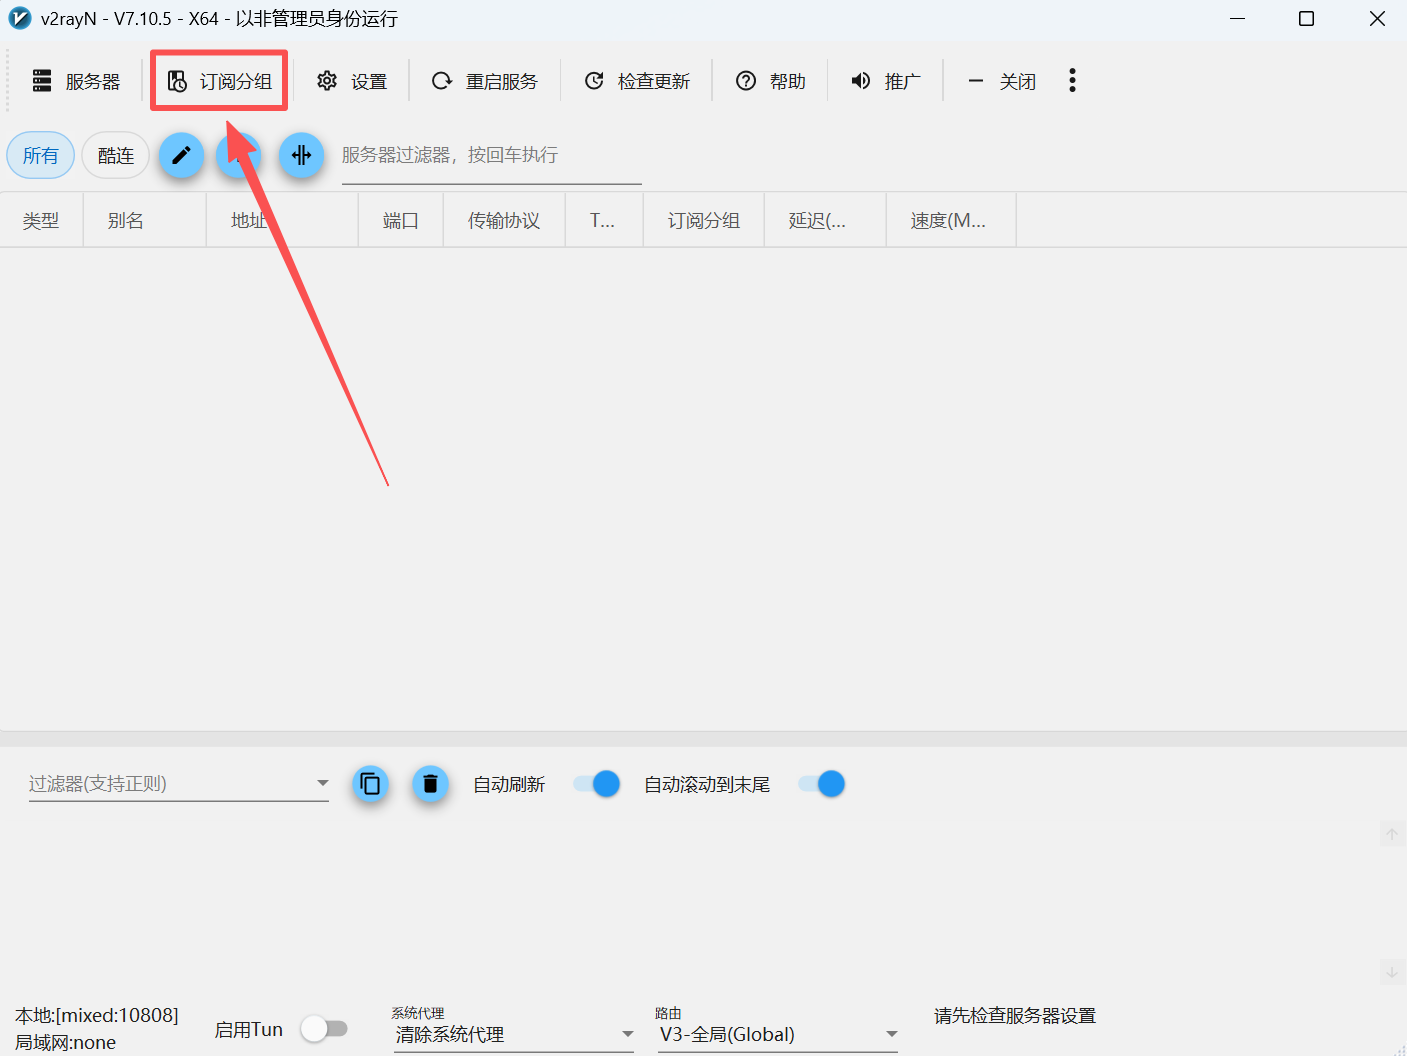Click the copy log icon button
The height and width of the screenshot is (1056, 1407).
click(x=370, y=784)
